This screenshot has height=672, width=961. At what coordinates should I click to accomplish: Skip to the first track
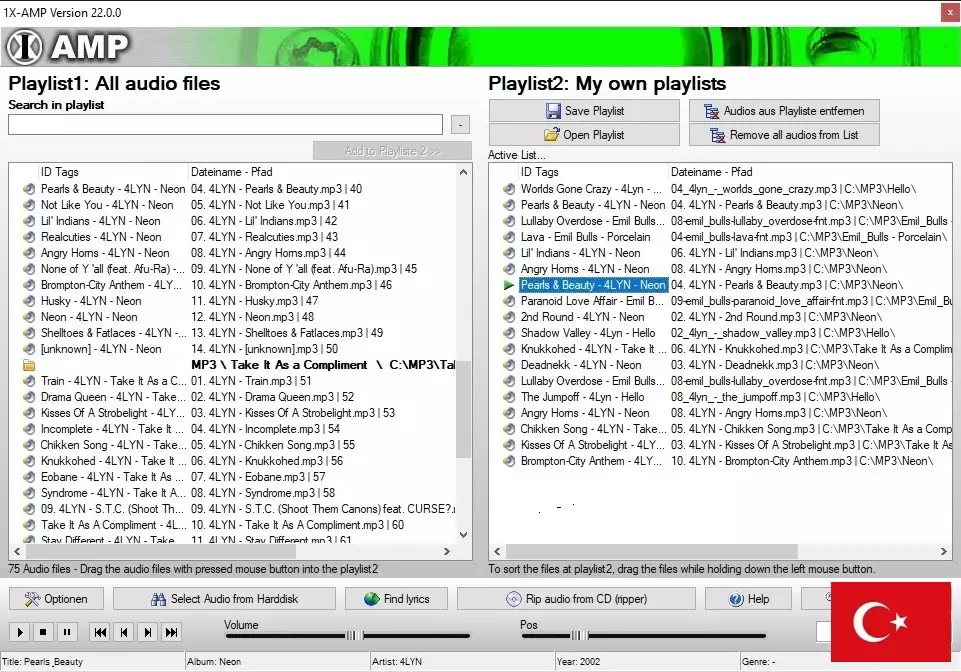(x=100, y=632)
